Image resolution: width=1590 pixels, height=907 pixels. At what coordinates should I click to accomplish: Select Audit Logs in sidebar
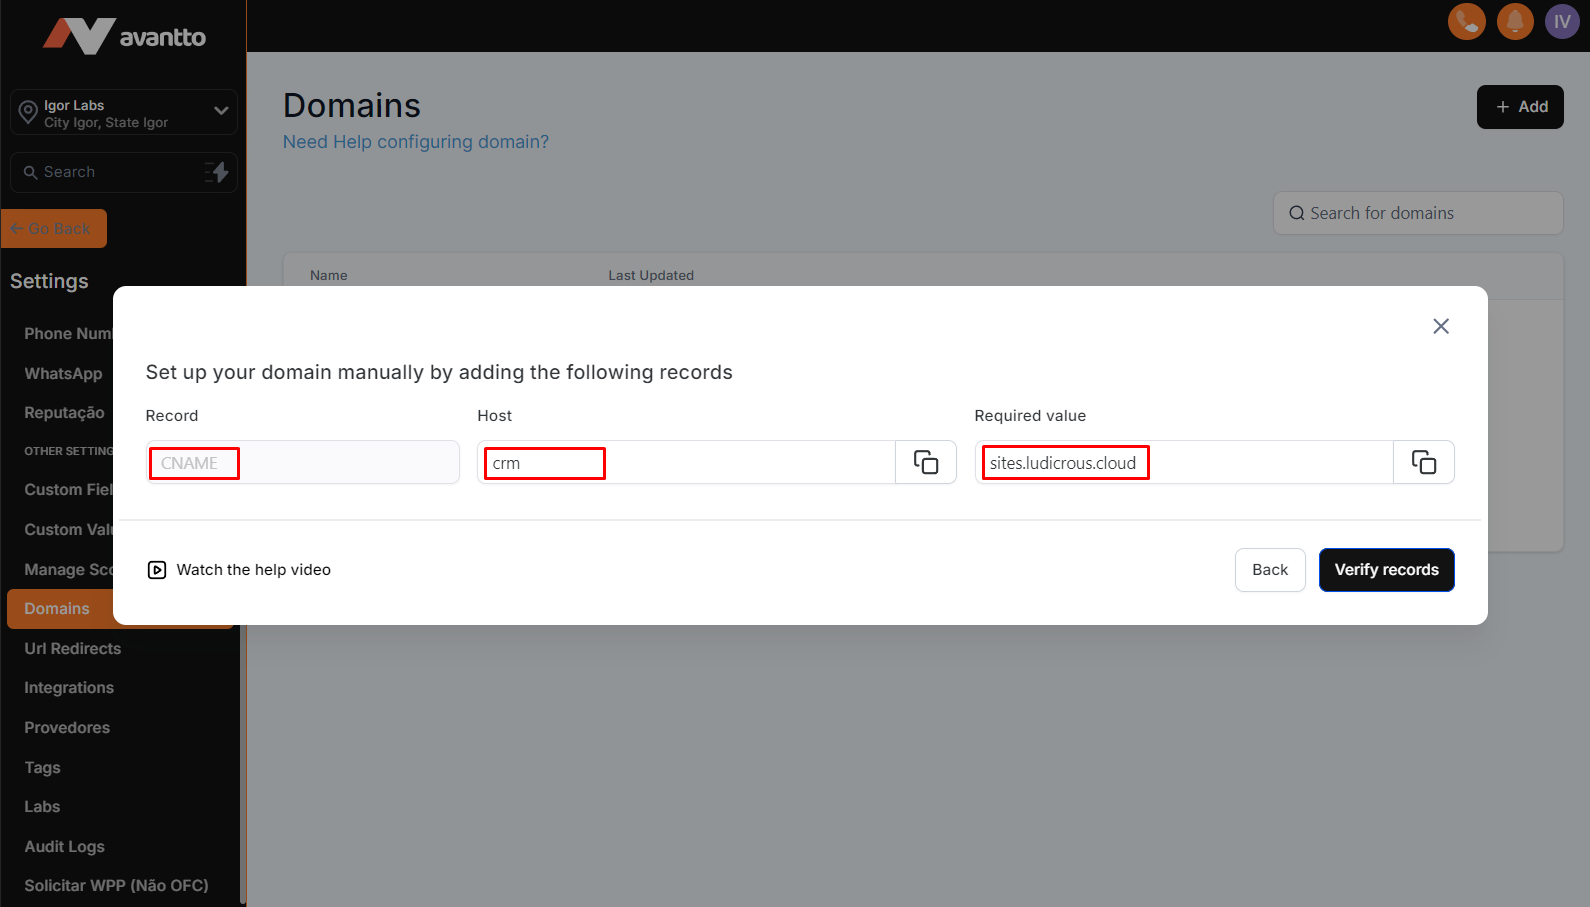(65, 846)
